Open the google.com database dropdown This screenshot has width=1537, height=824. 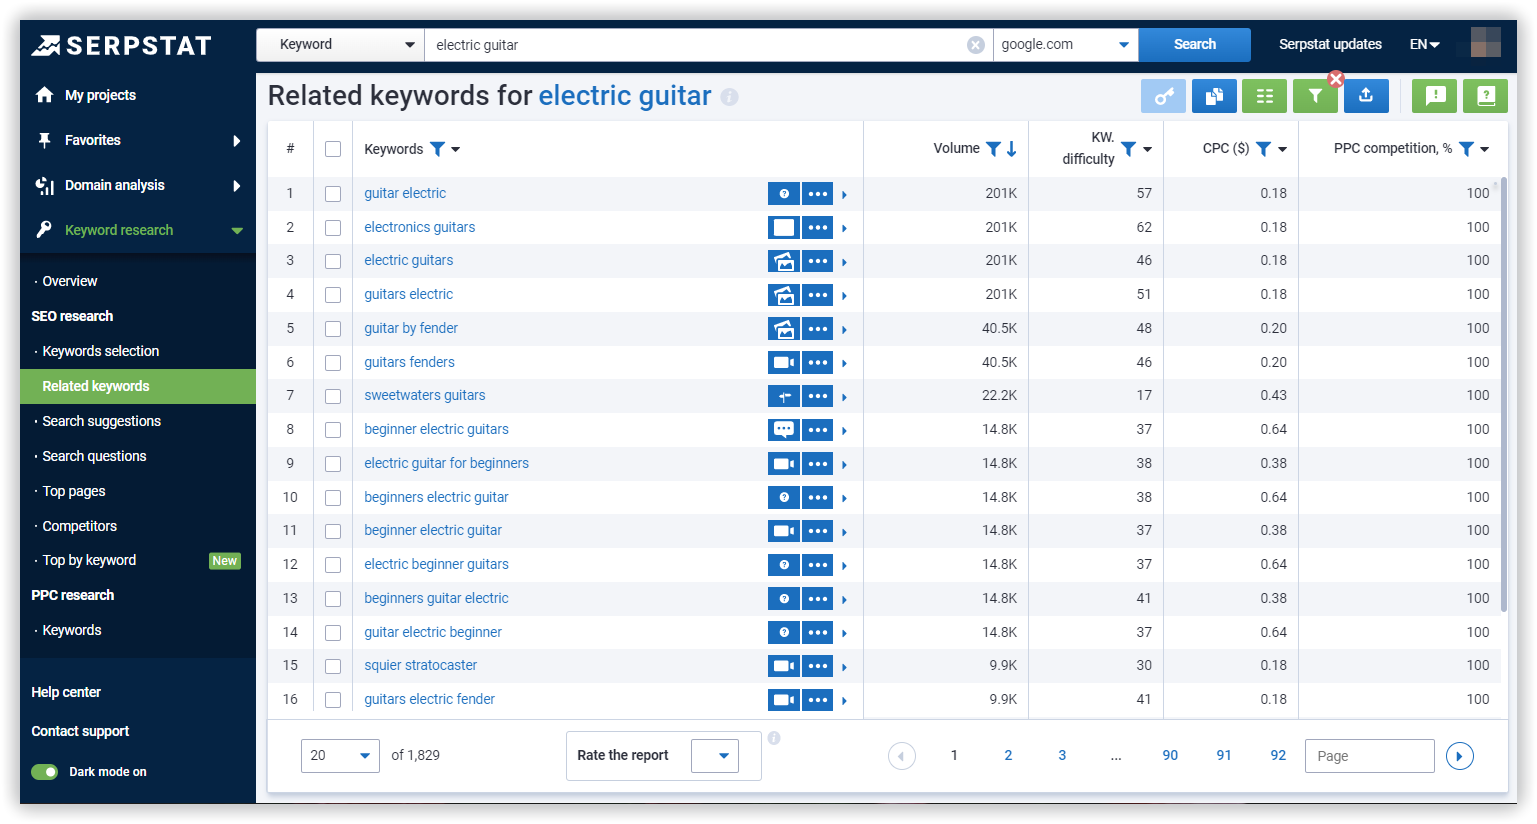pos(1066,45)
